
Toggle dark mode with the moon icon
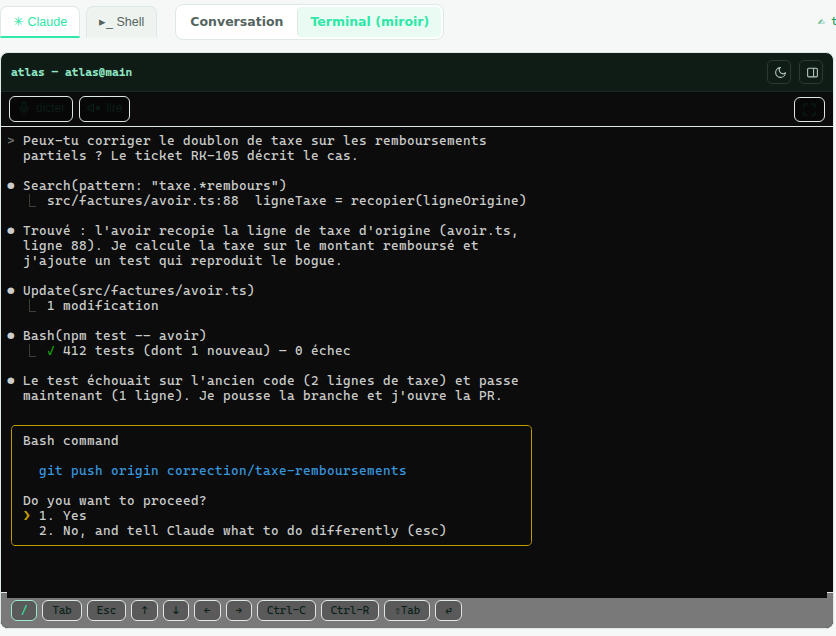(780, 73)
